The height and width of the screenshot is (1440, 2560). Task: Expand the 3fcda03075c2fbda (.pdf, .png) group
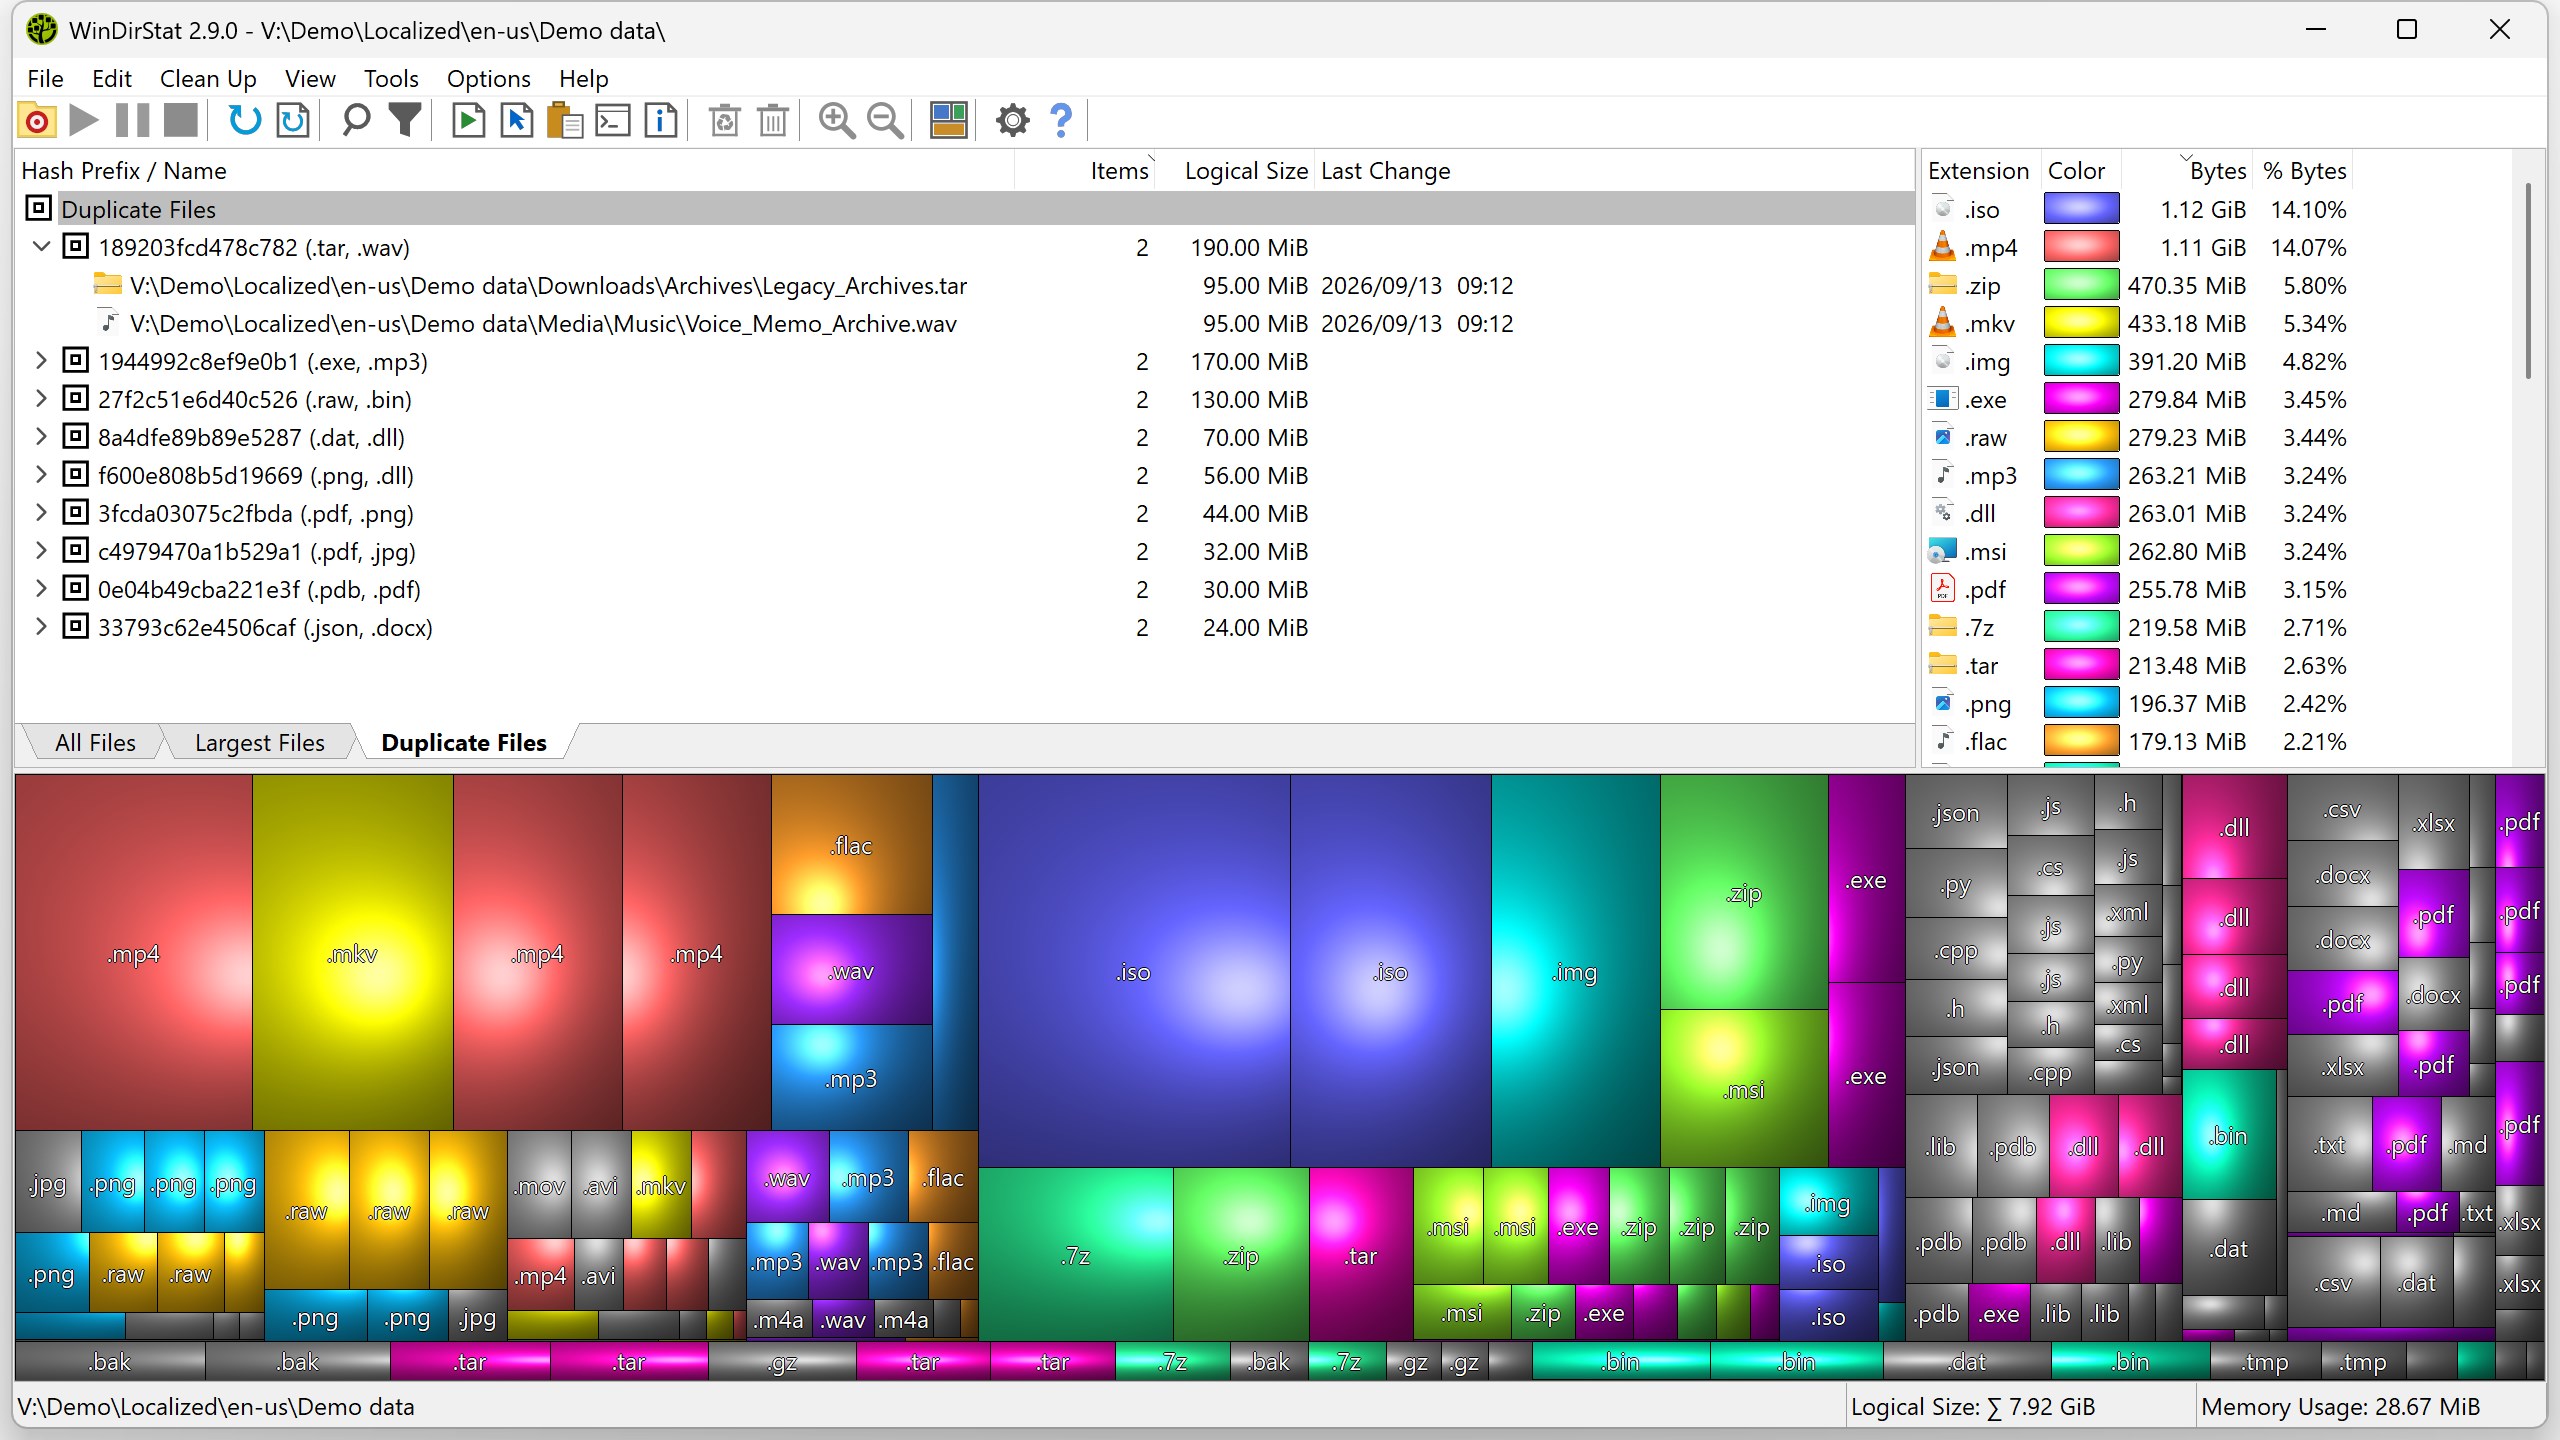click(x=41, y=513)
